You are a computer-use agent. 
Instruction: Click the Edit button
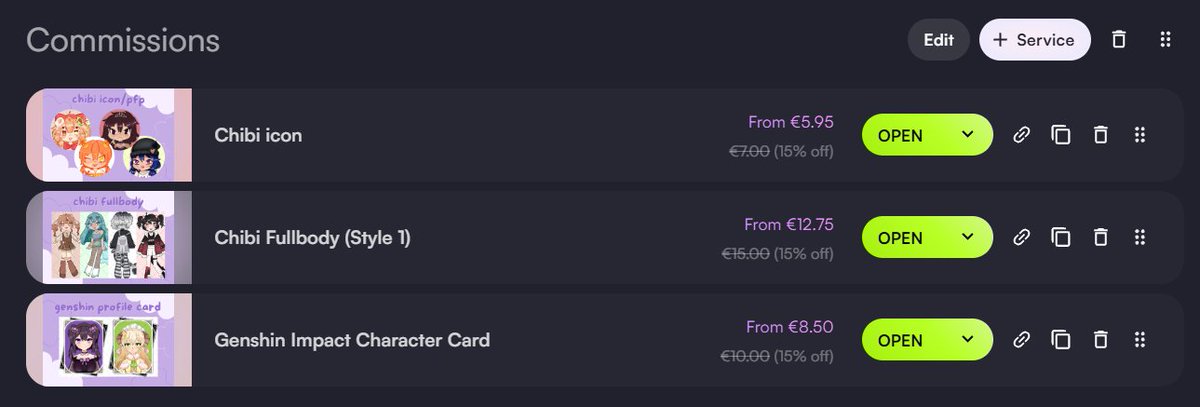[938, 40]
